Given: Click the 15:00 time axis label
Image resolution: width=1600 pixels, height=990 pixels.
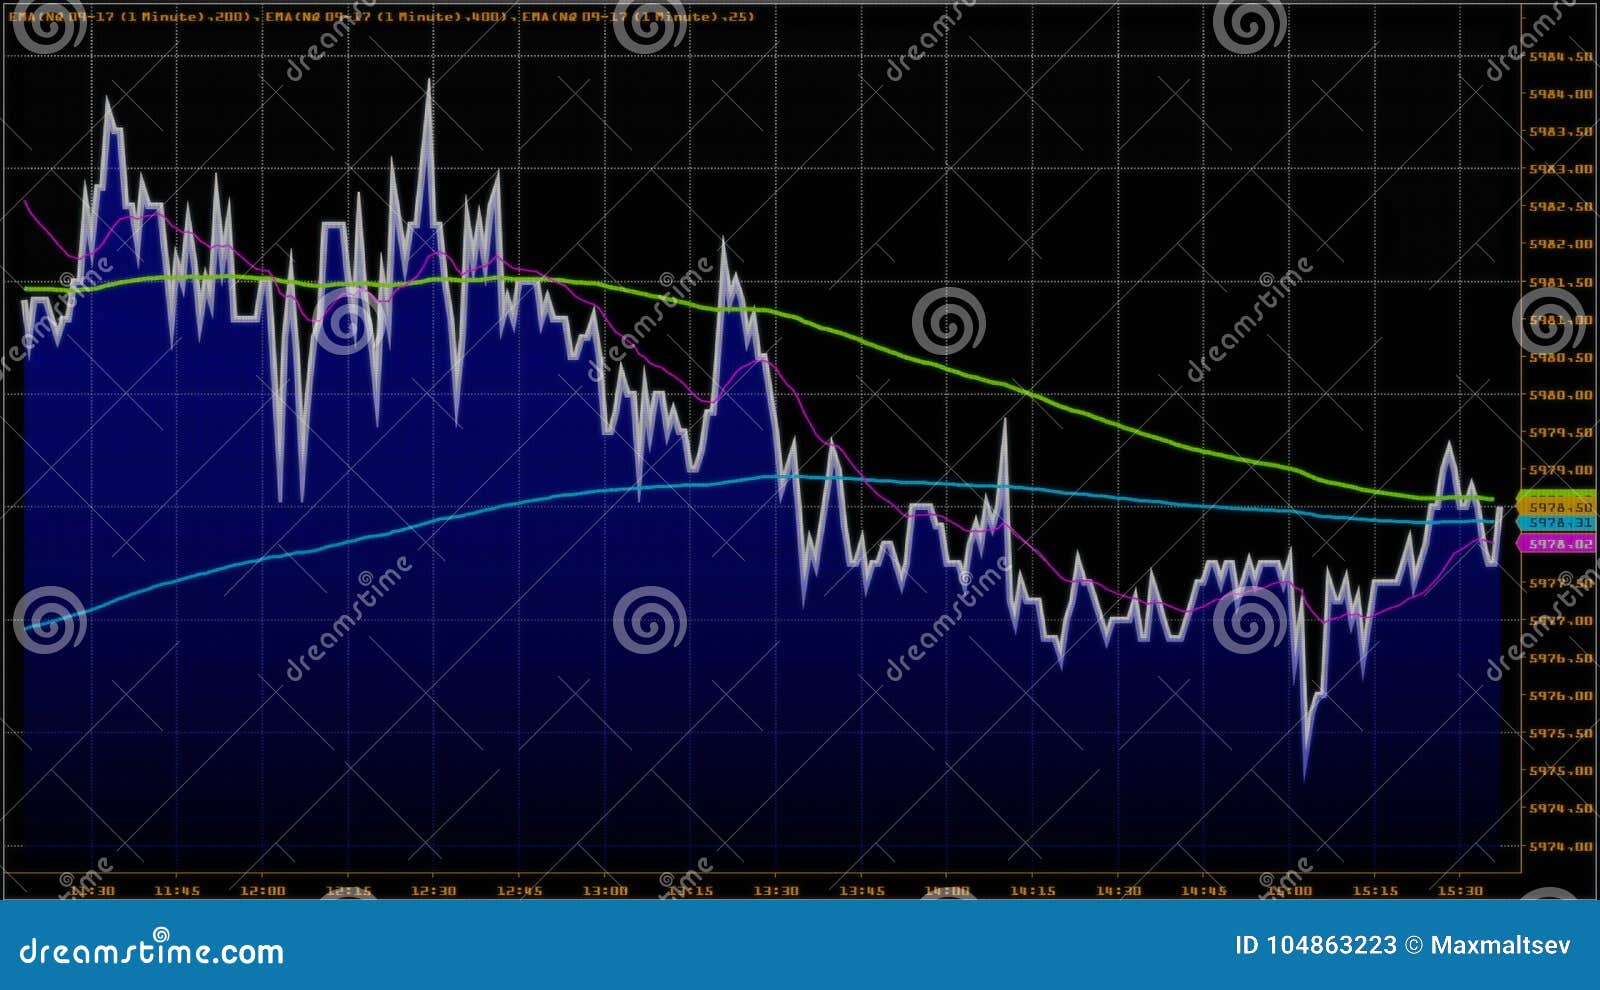Looking at the screenshot, I should (x=1289, y=891).
